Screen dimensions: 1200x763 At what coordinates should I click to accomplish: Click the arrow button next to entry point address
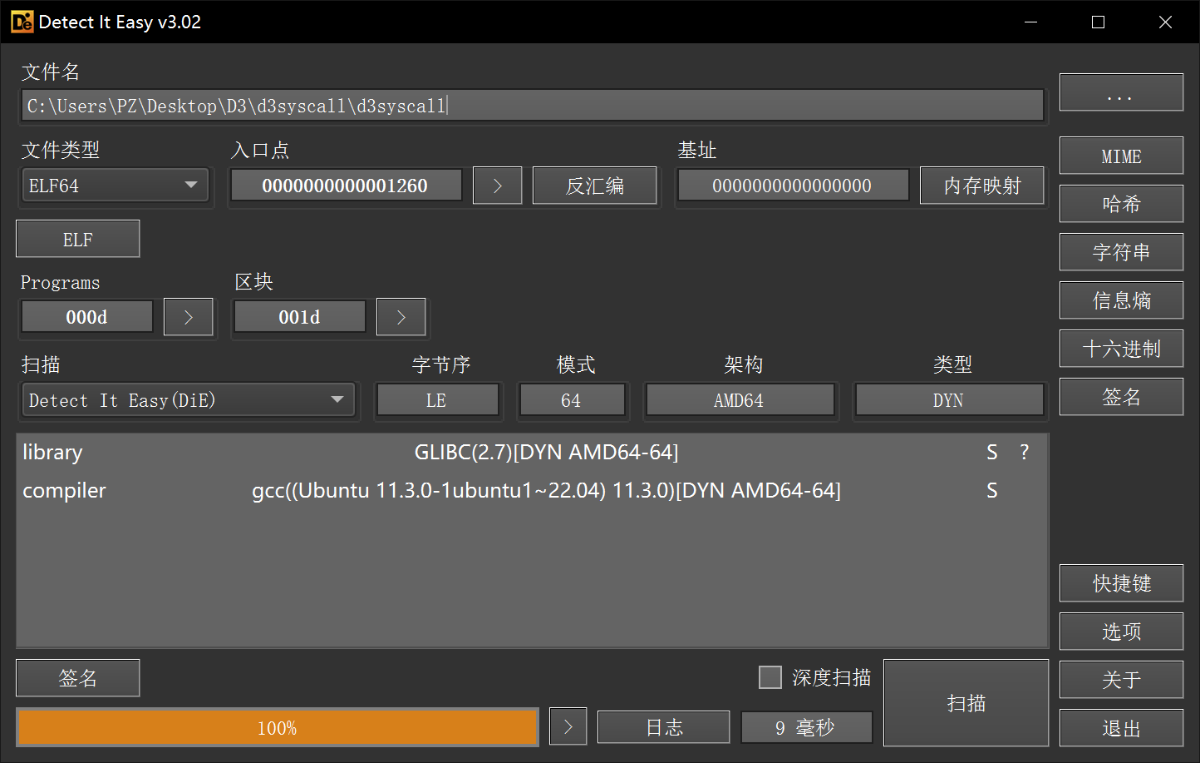coord(497,185)
